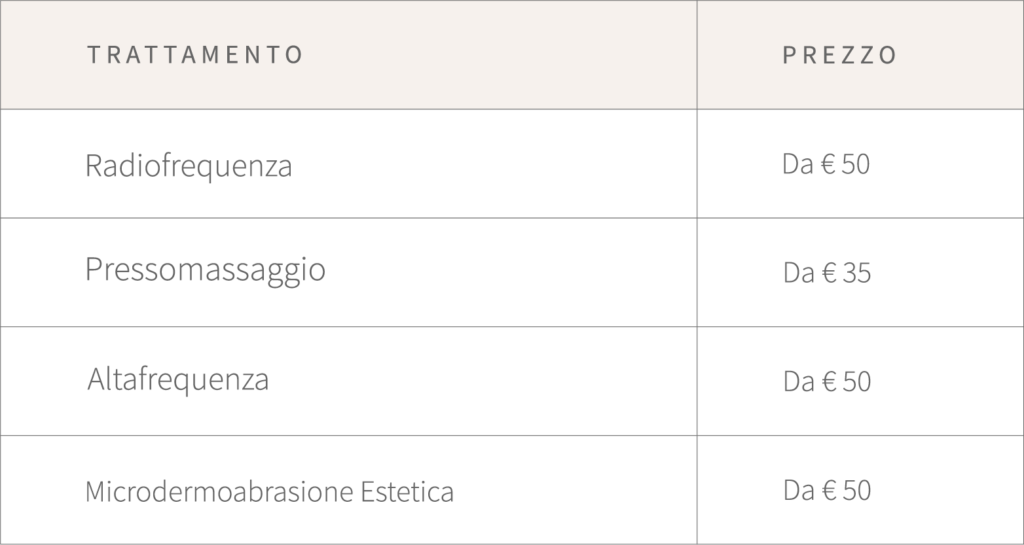The height and width of the screenshot is (545, 1024).
Task: Click the euro symbol in Radiofrequenza price
Action: (x=828, y=164)
